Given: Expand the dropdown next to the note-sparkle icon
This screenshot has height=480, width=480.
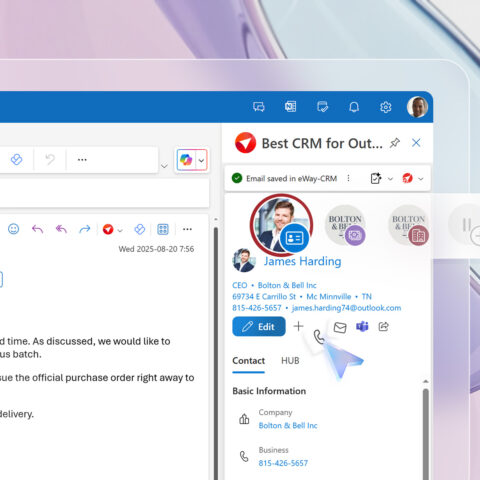Looking at the screenshot, I should pos(390,179).
